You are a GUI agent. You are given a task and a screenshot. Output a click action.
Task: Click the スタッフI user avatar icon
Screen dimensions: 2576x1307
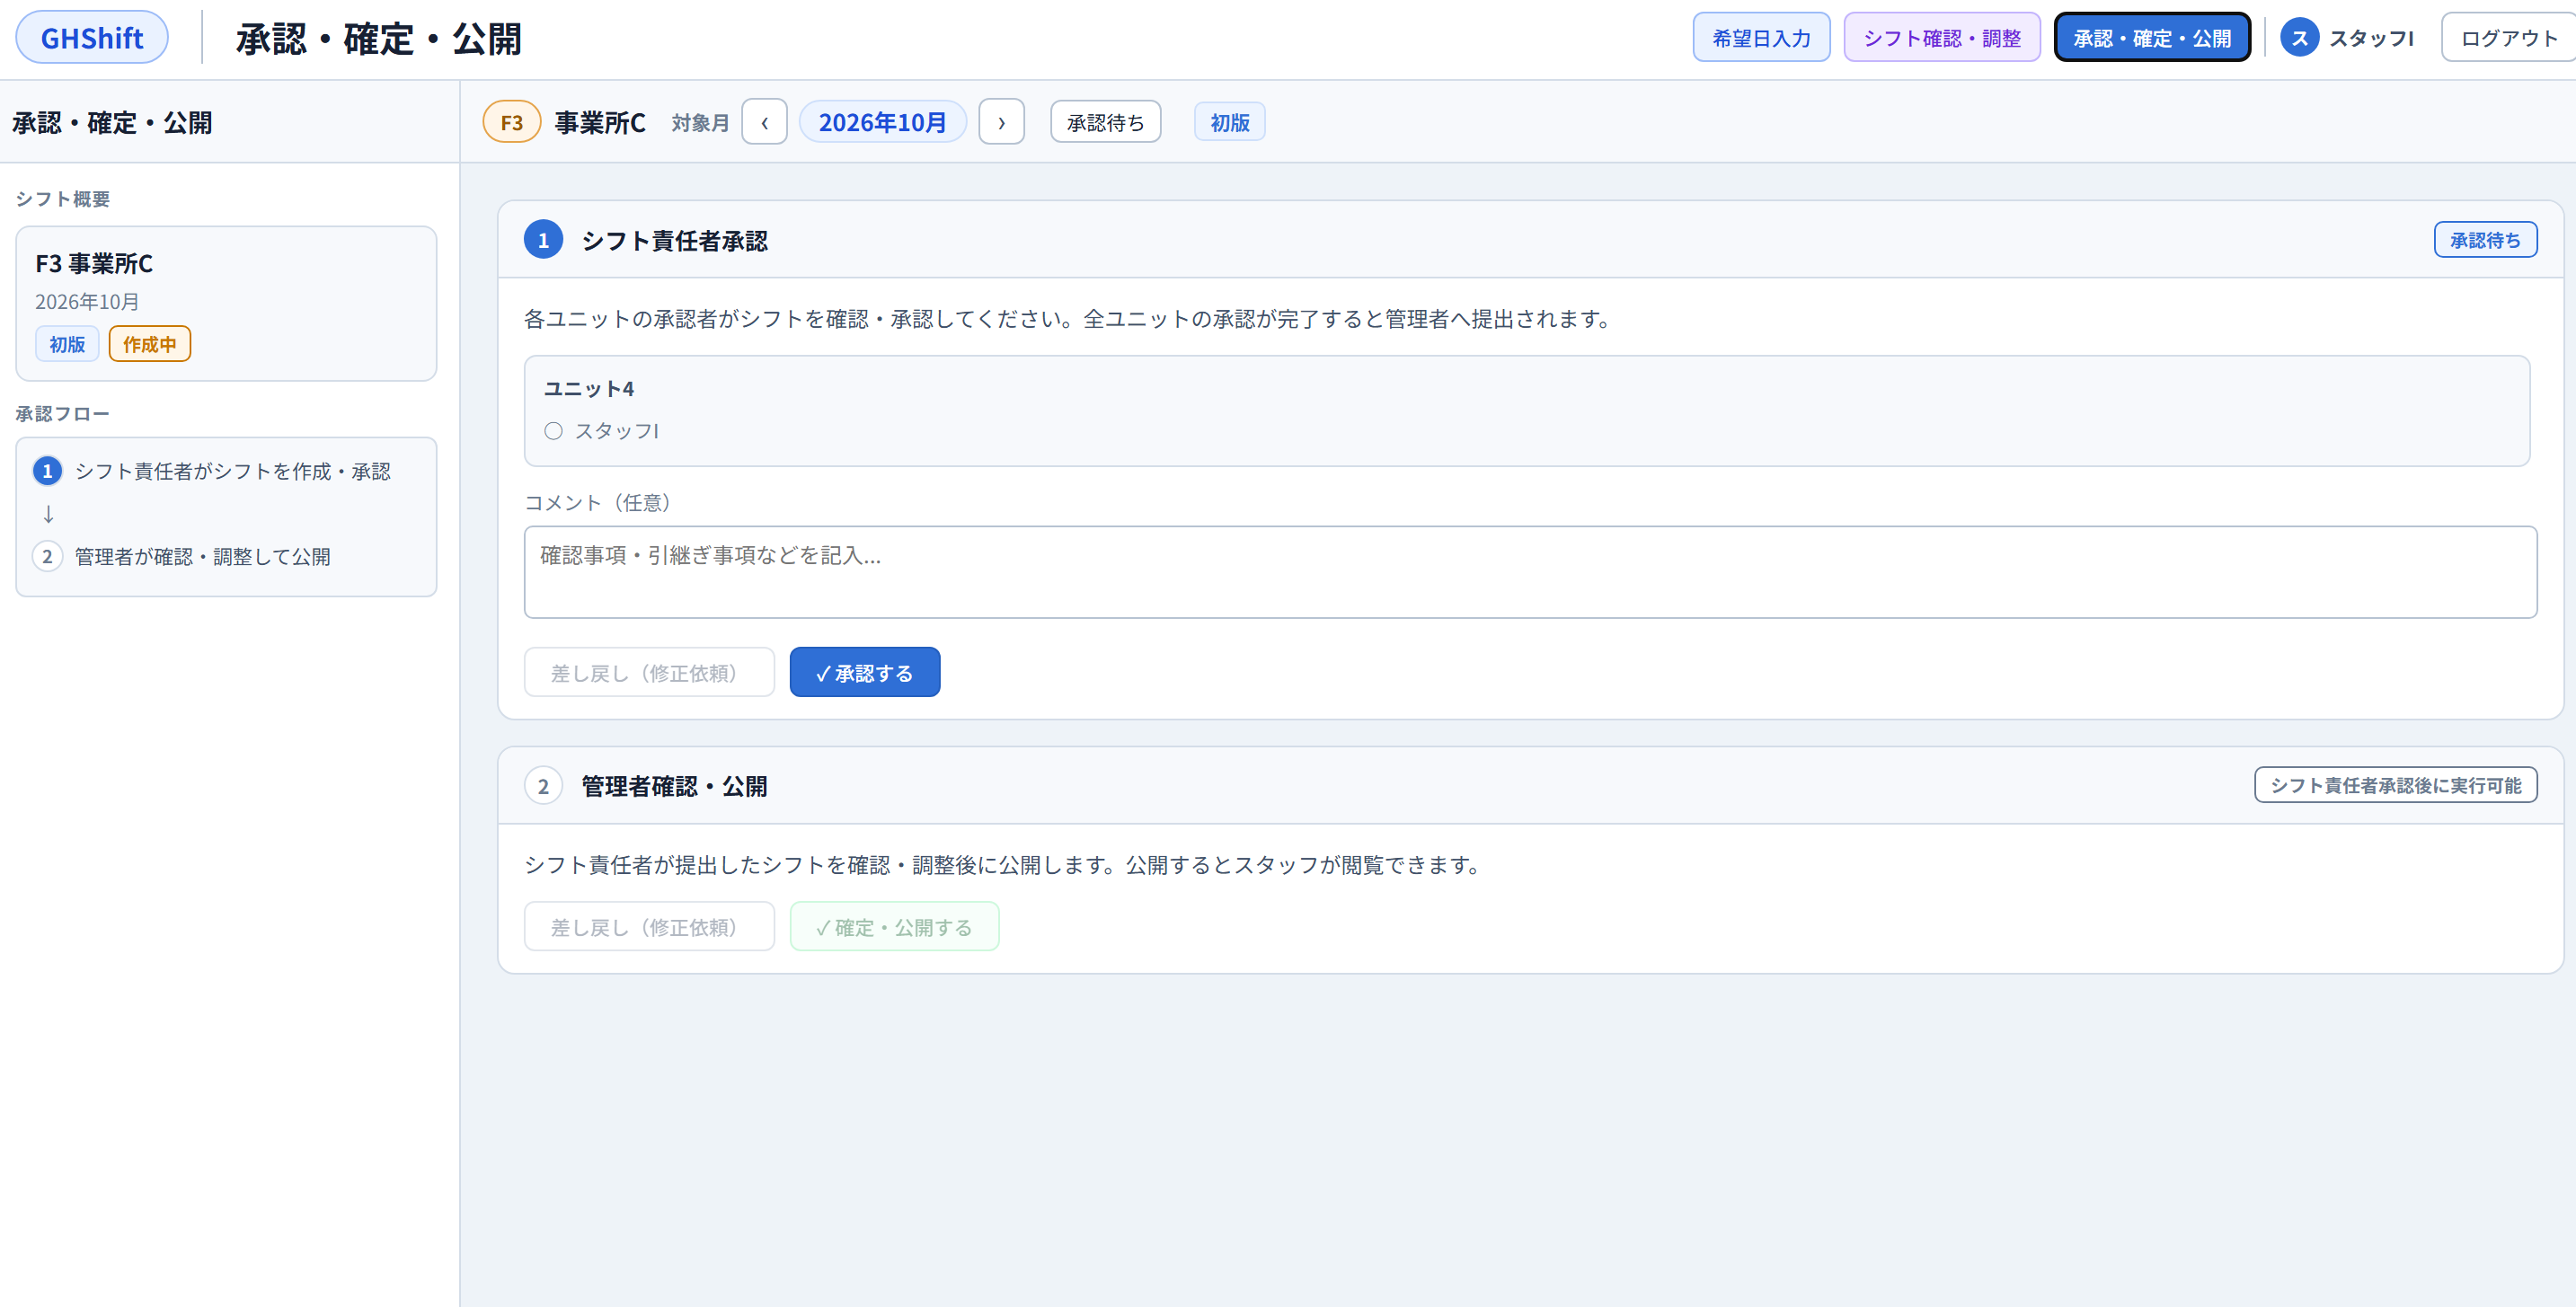point(2299,38)
